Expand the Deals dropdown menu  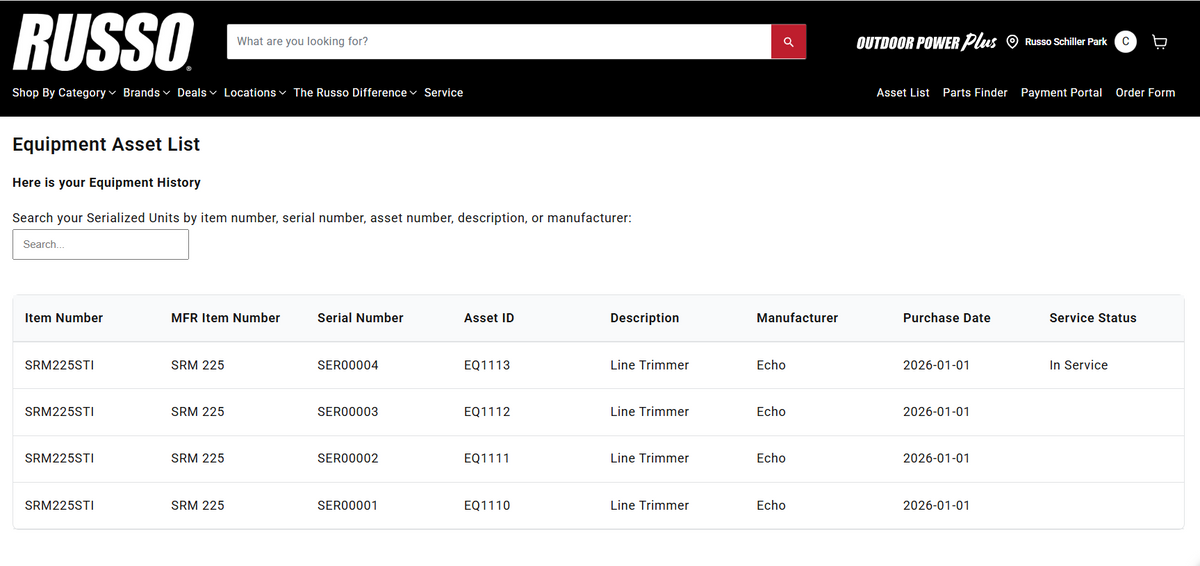coord(197,93)
